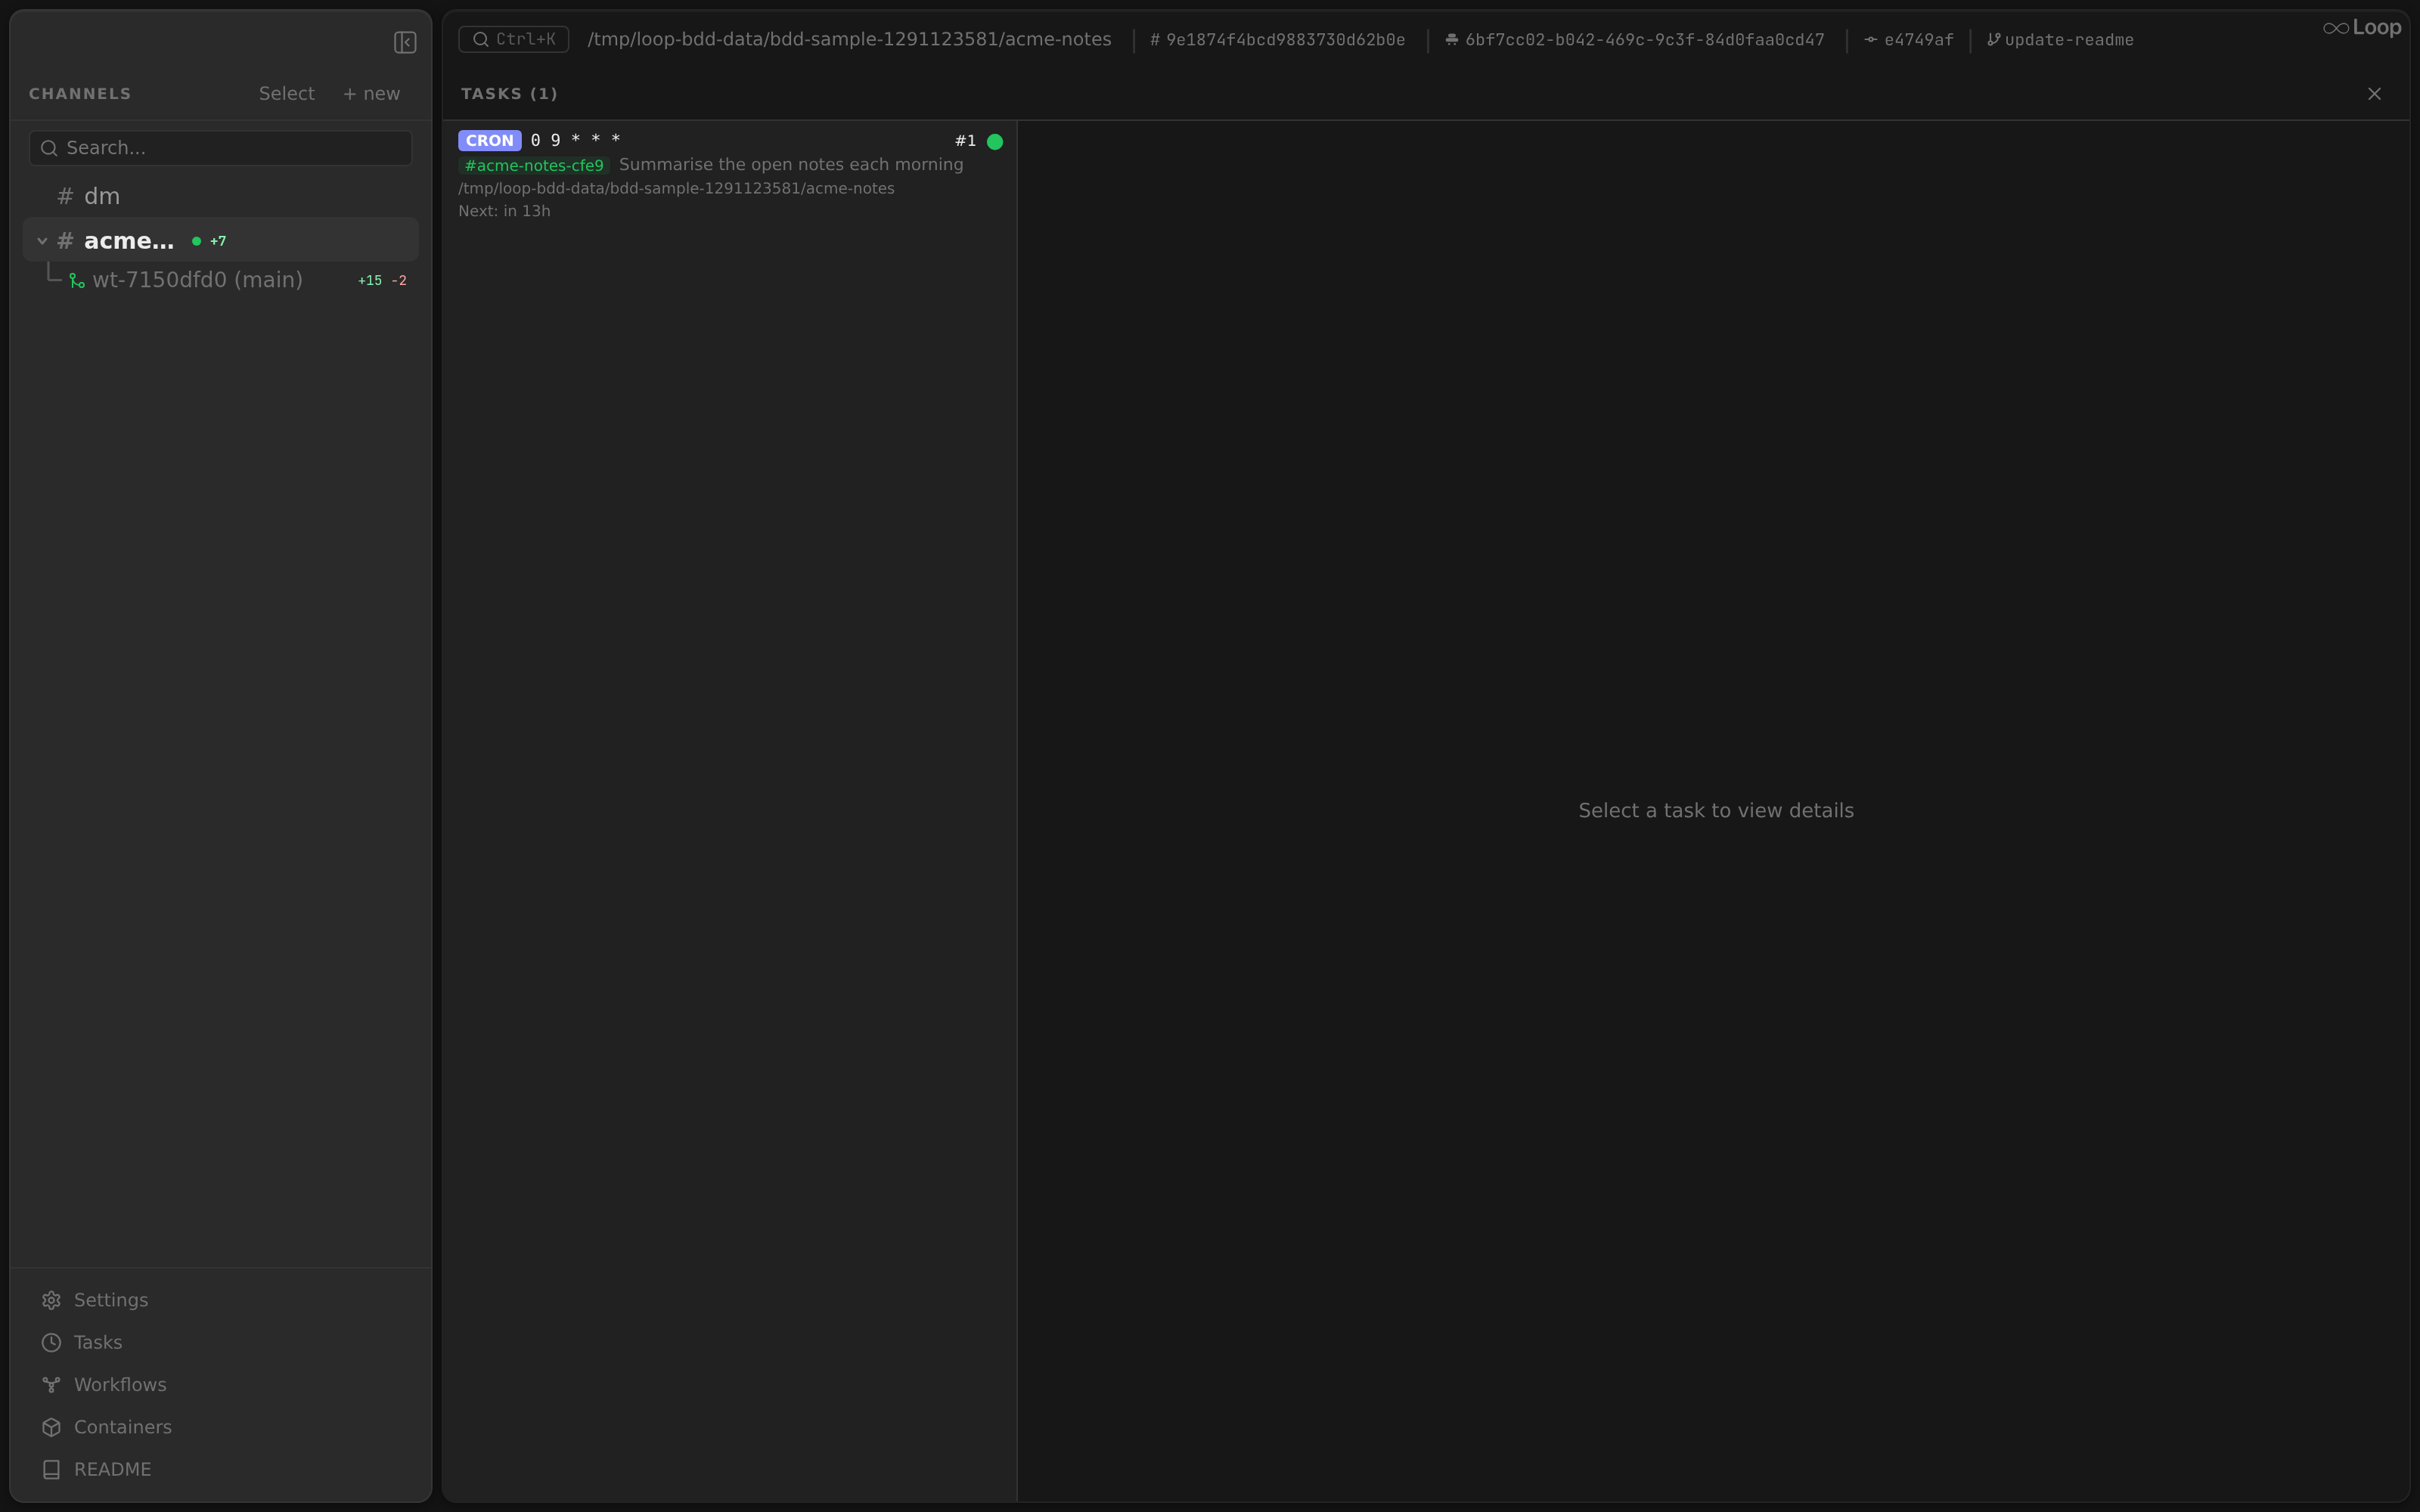Click the green status dot on task #1

click(995, 141)
